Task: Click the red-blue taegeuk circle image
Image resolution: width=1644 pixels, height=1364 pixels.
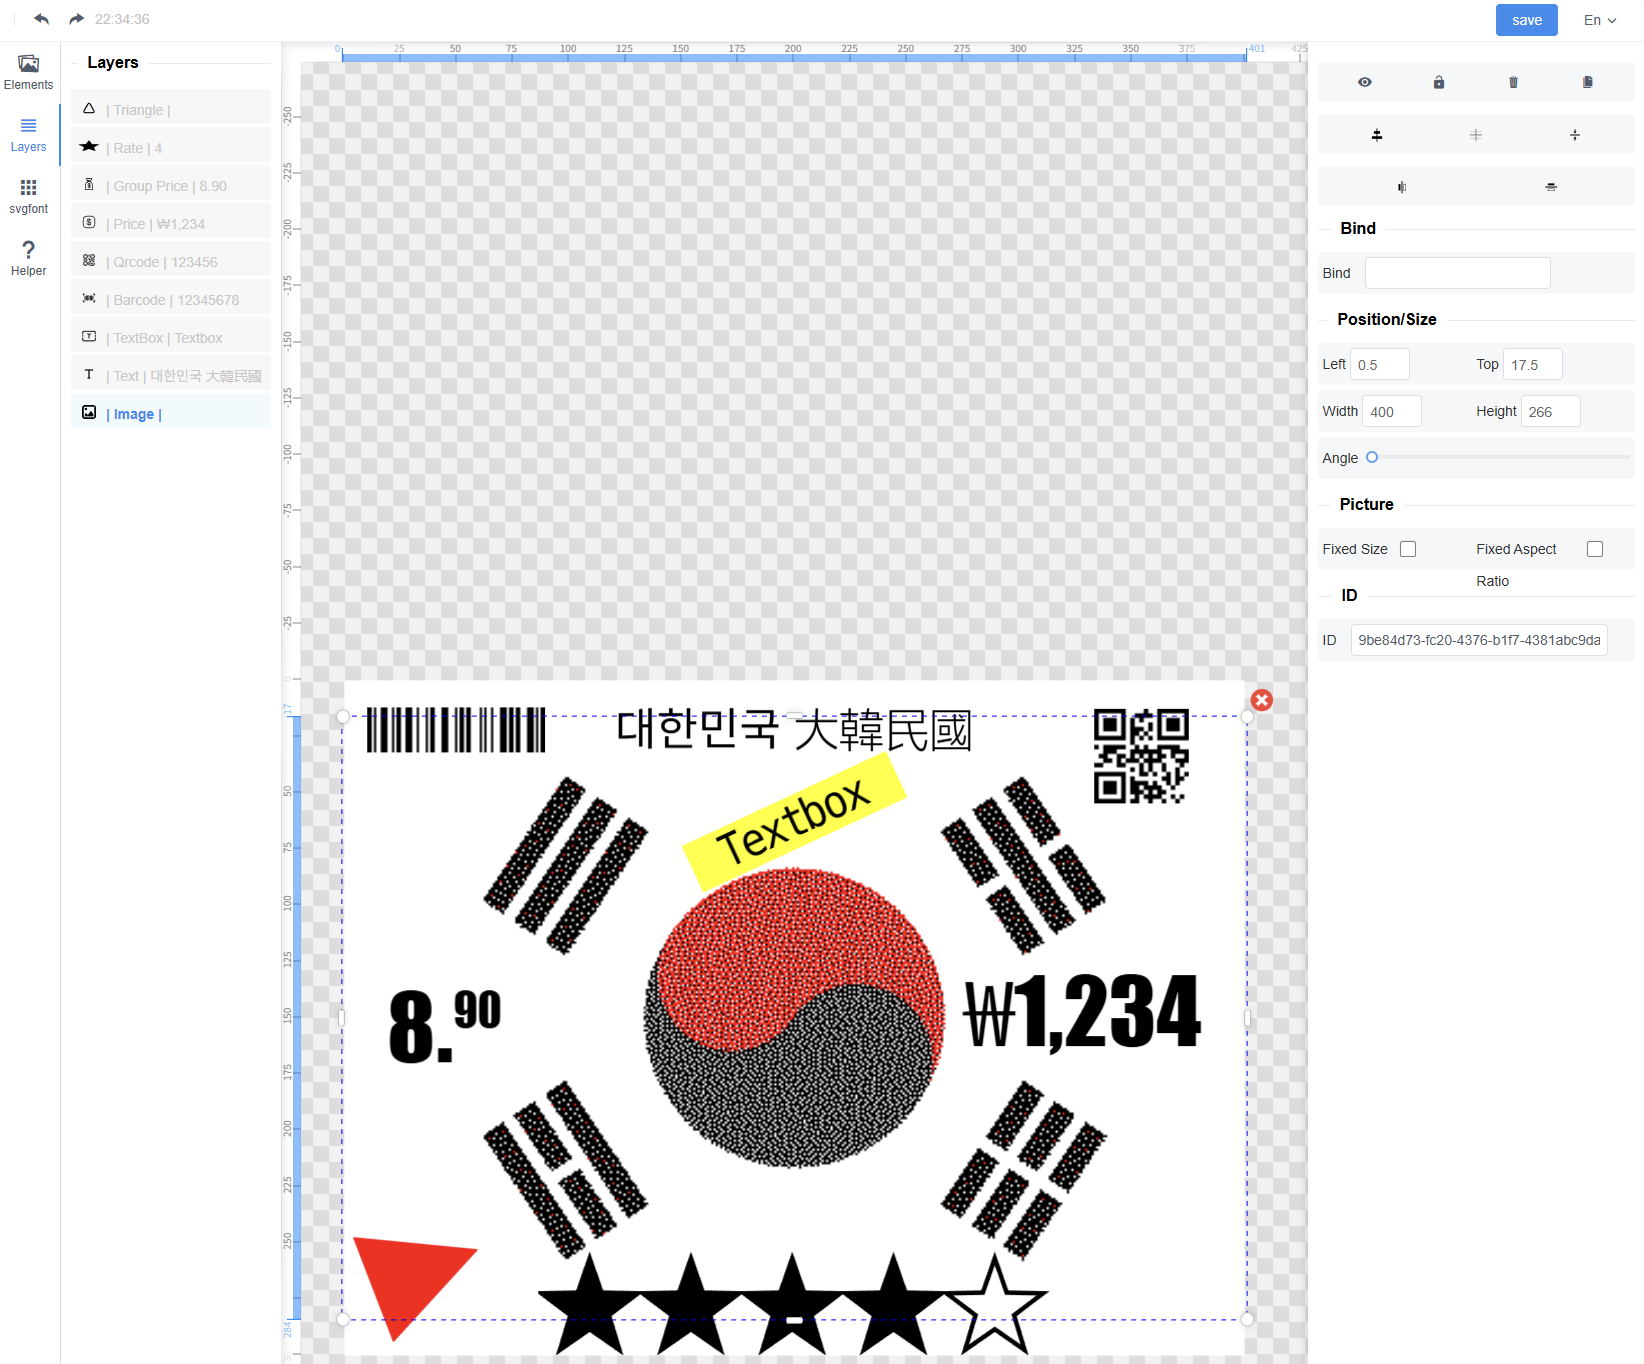Action: pos(794,1017)
